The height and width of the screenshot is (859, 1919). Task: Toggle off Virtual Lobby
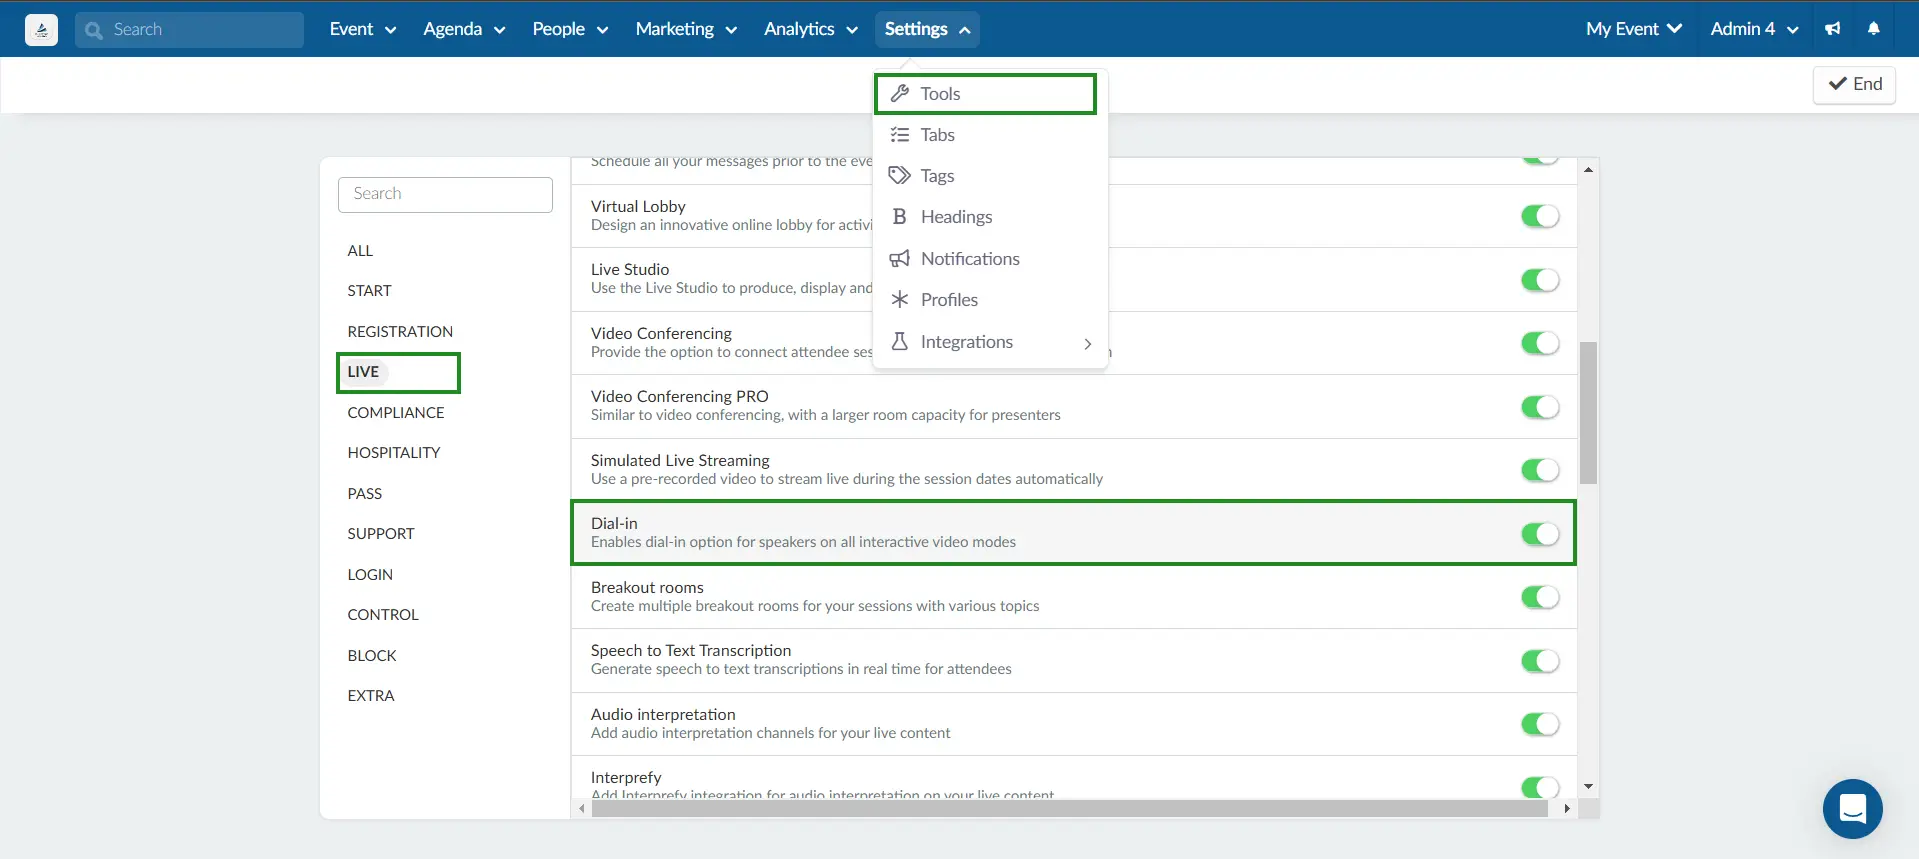(1540, 216)
